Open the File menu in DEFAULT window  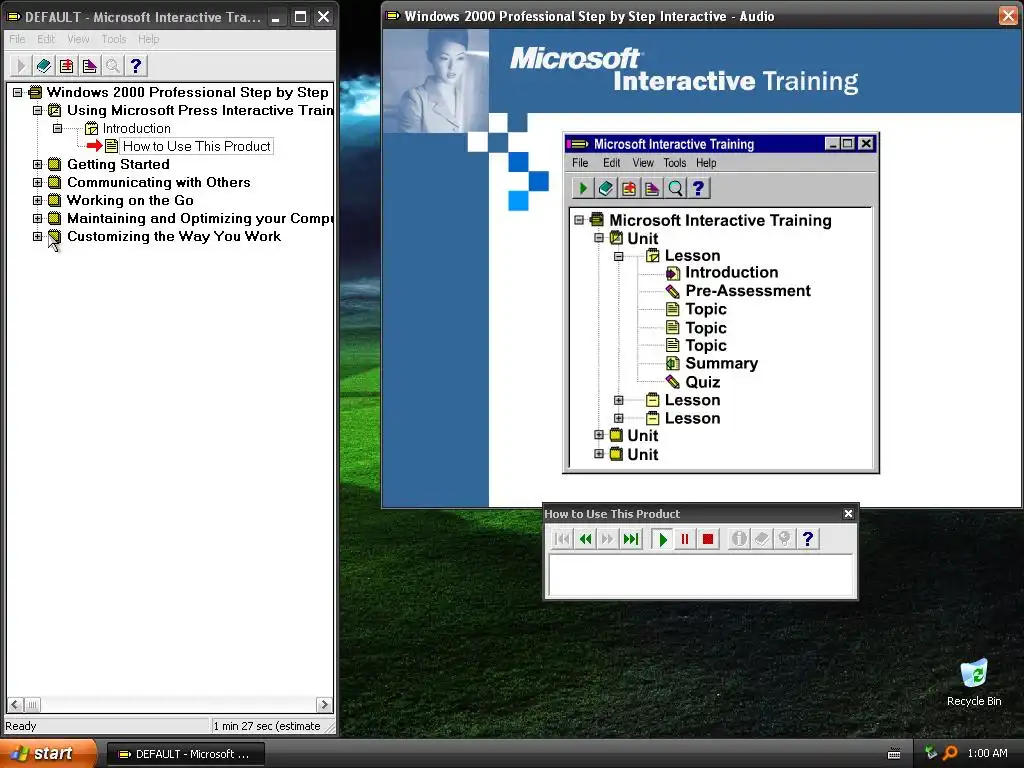17,39
